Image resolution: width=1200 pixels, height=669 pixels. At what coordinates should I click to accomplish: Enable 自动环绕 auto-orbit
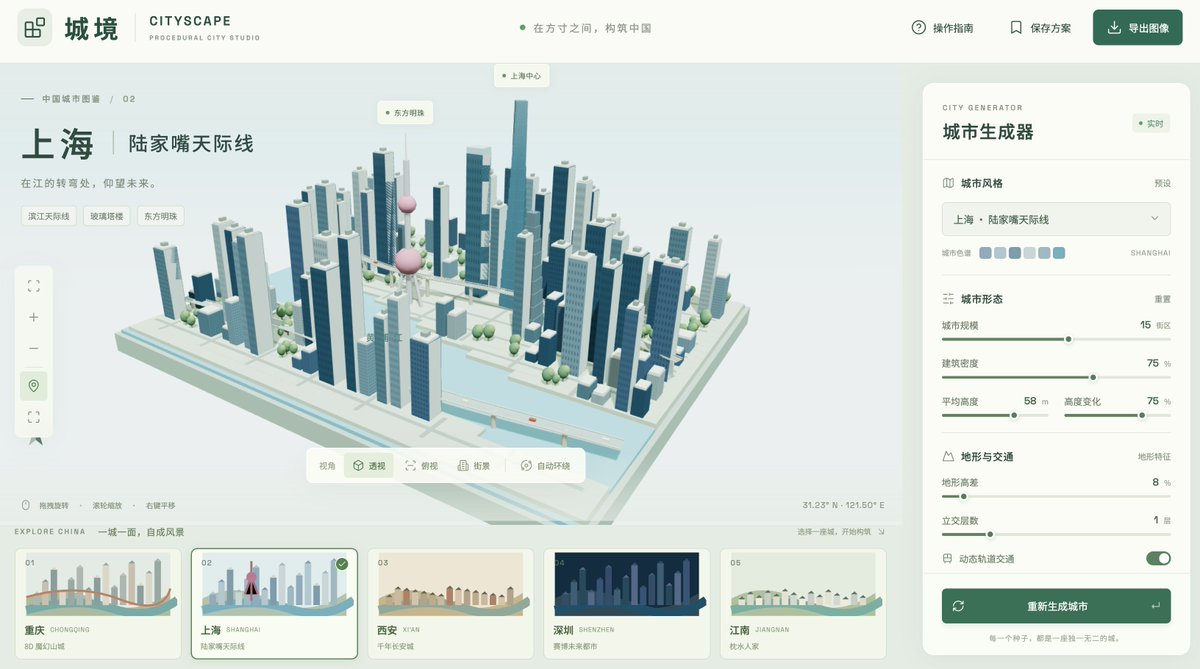coord(545,466)
